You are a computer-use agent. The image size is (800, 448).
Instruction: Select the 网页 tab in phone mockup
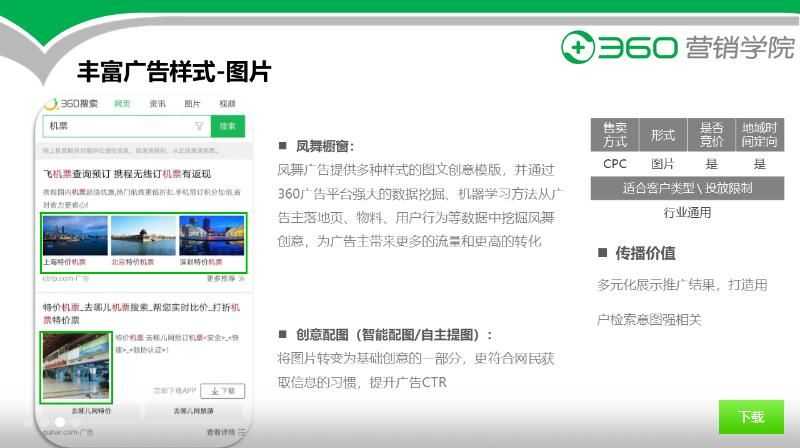122,104
